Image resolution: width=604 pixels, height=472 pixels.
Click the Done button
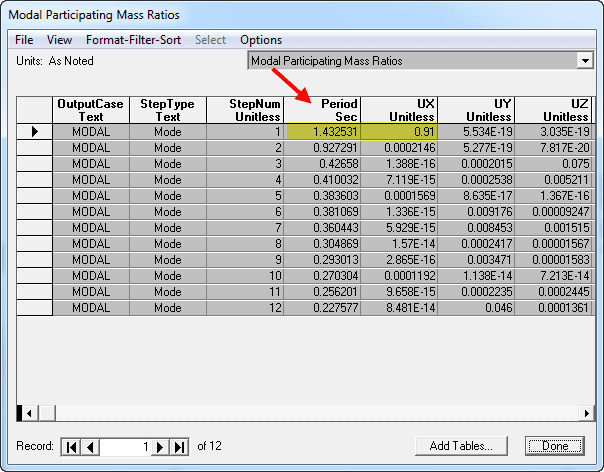[x=555, y=446]
